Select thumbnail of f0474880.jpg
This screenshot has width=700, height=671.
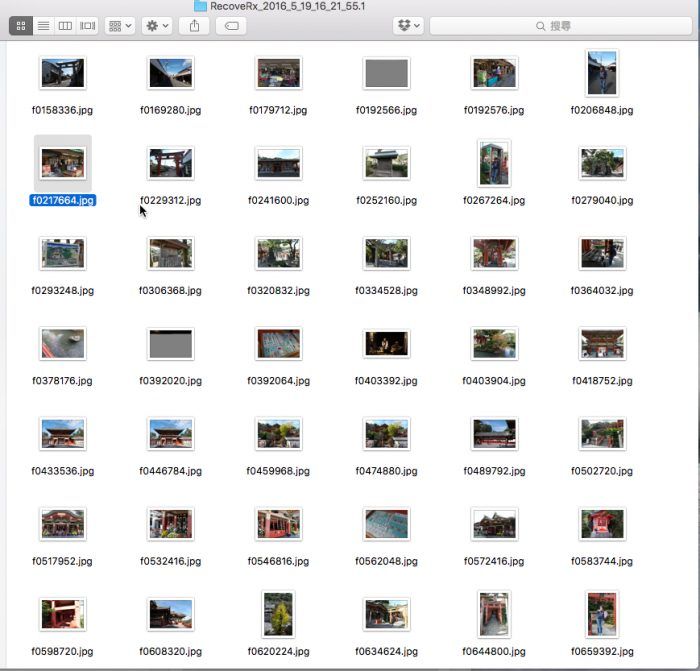click(387, 433)
